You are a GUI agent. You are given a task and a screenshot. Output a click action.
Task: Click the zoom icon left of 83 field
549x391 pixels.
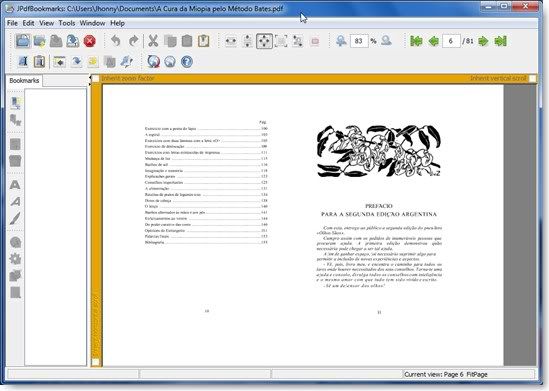[341, 41]
